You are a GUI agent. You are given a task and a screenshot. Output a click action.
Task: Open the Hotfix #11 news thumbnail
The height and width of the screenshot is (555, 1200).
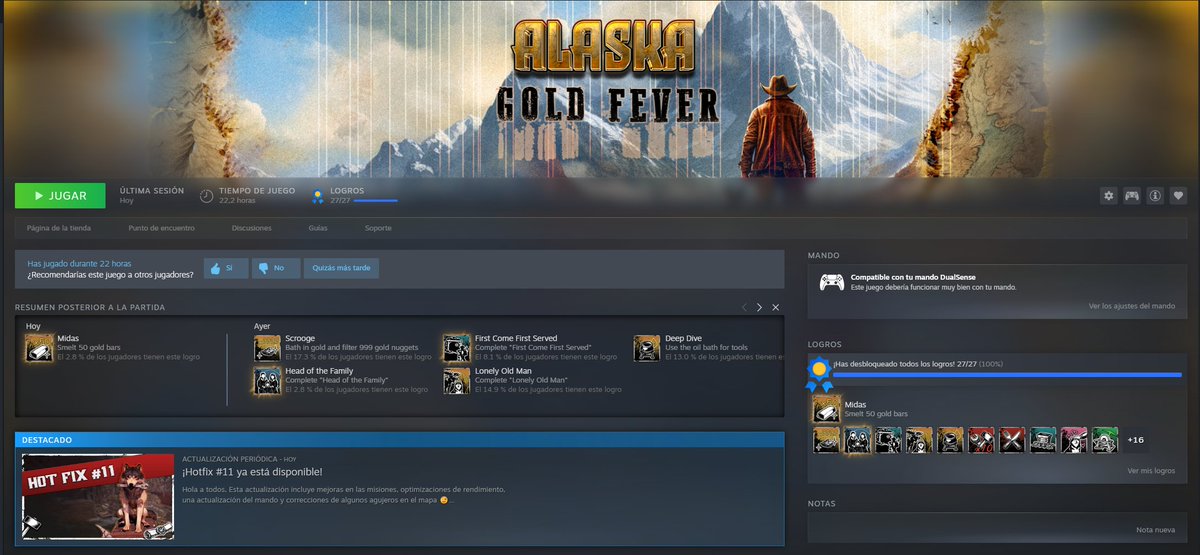98,496
